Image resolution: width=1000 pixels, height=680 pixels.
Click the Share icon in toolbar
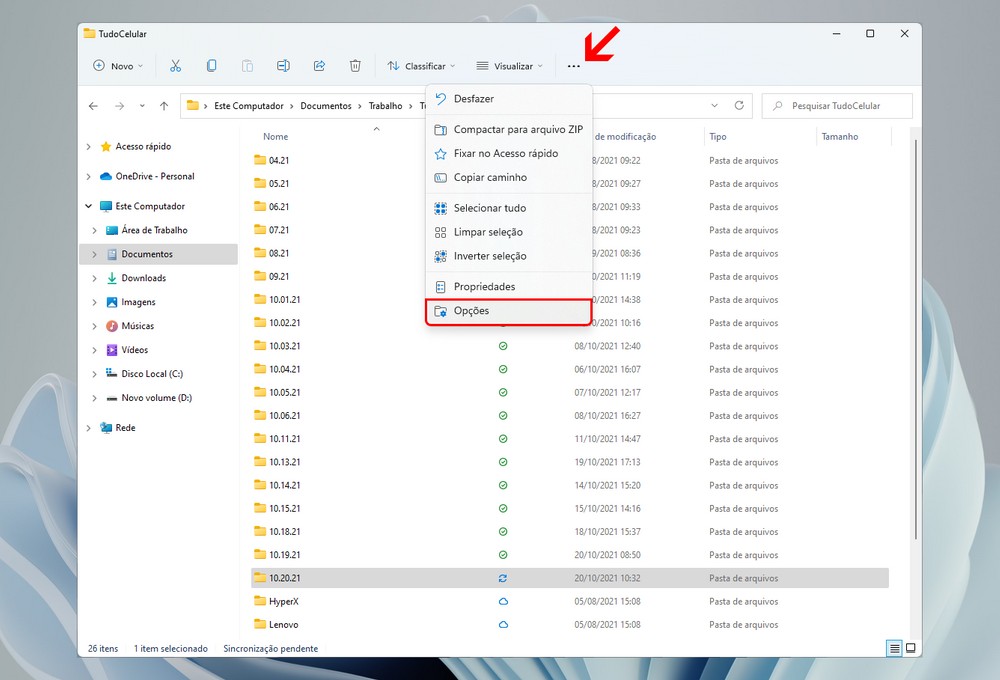pyautogui.click(x=320, y=66)
